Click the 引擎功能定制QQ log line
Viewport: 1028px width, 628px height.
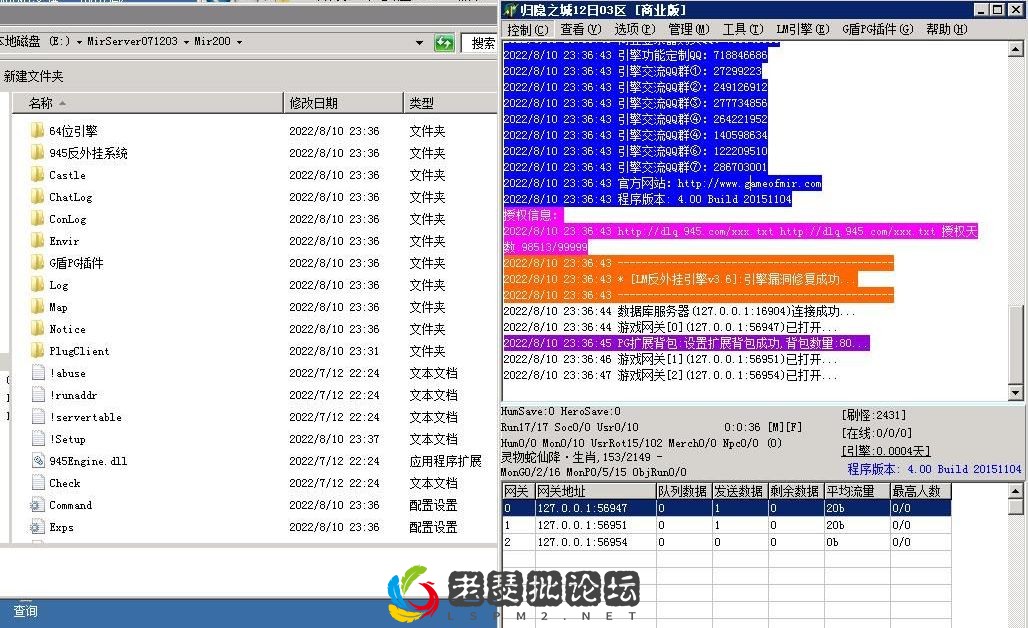point(635,55)
